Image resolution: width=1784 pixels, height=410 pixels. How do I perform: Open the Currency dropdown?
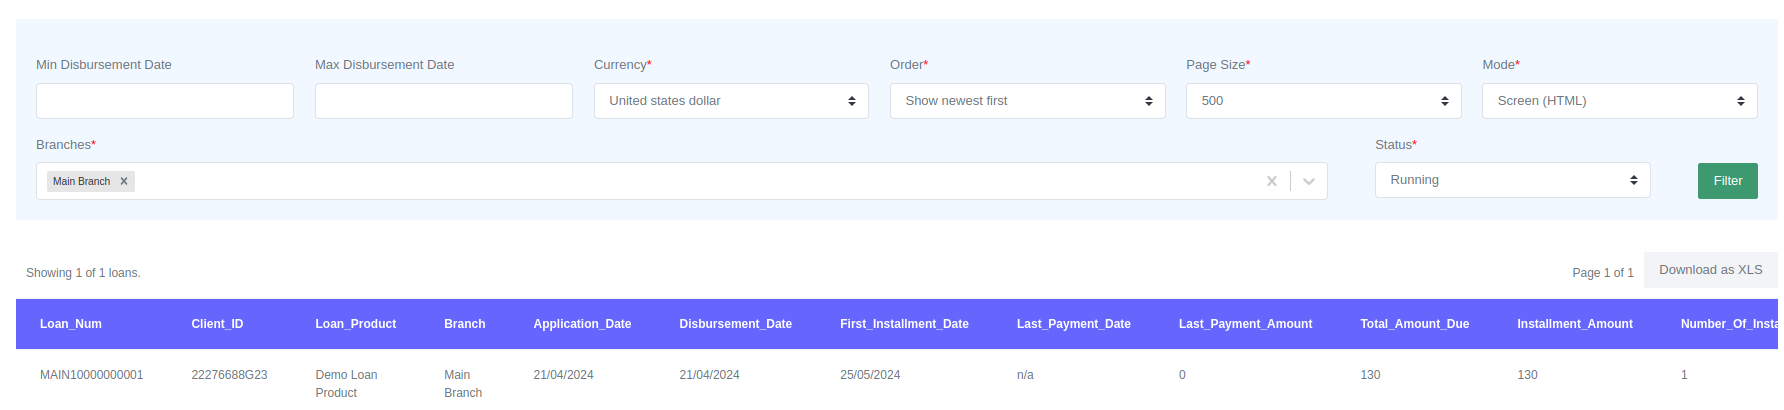click(730, 101)
